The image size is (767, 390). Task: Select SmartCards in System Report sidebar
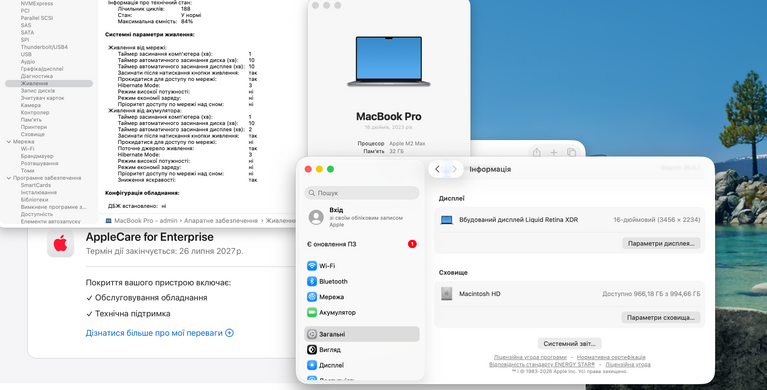tap(36, 185)
